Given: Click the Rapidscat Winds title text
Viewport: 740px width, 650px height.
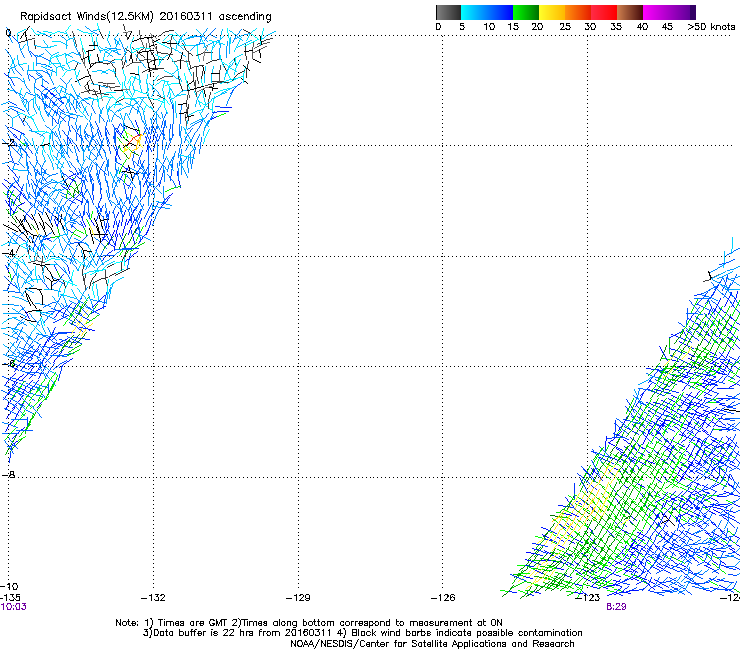Looking at the screenshot, I should tap(146, 17).
